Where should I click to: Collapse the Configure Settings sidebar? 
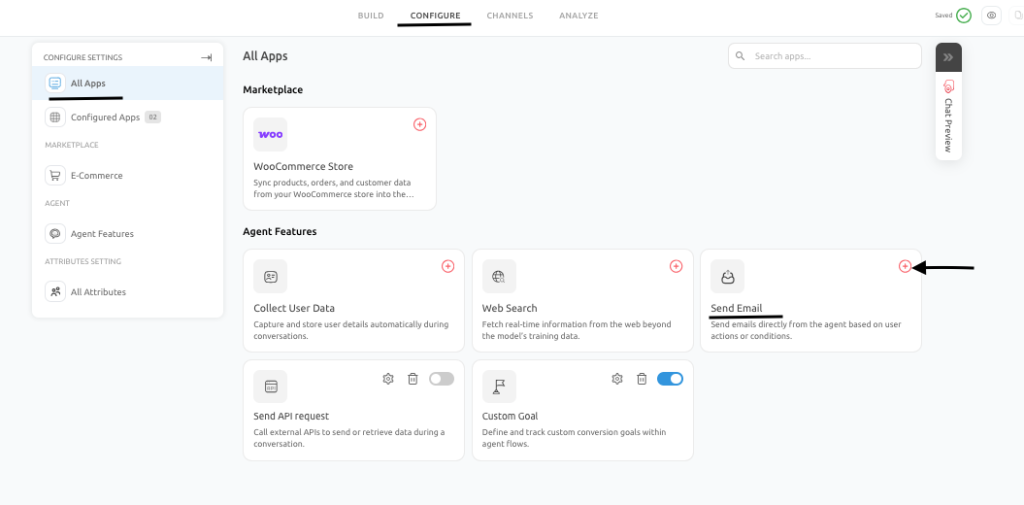[x=206, y=57]
